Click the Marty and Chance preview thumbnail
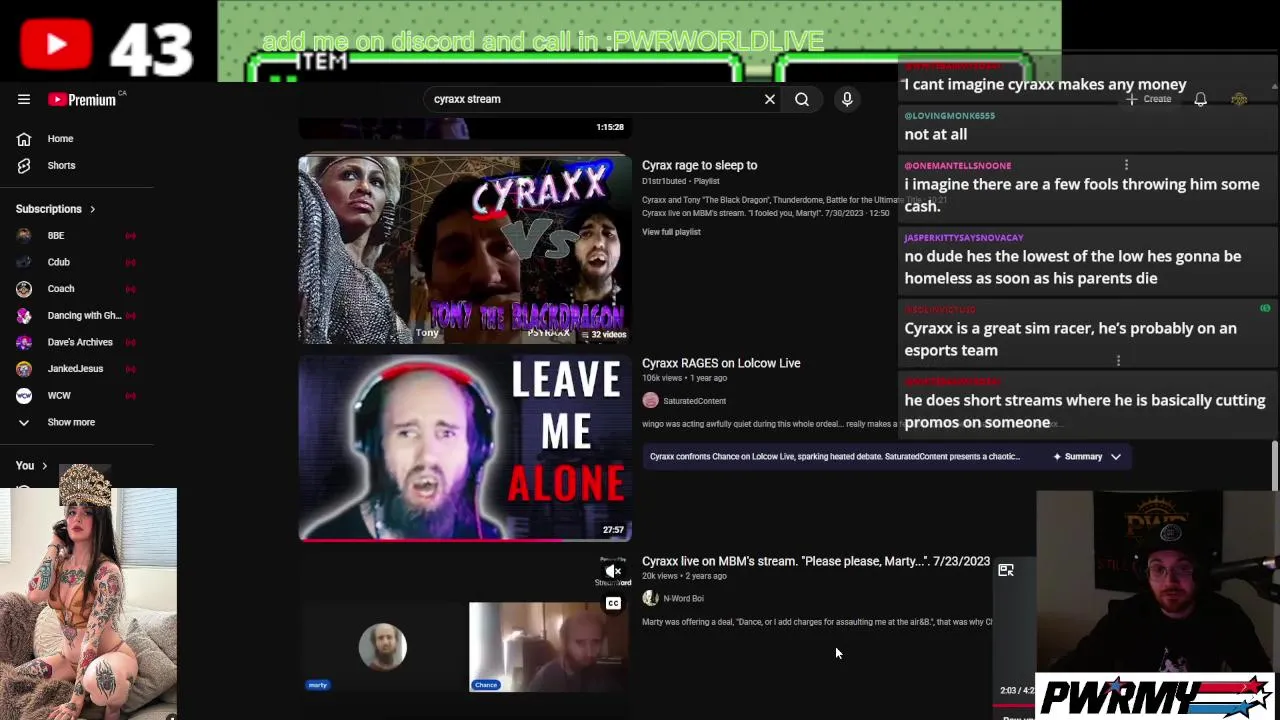This screenshot has height=720, width=1280. tap(465, 635)
